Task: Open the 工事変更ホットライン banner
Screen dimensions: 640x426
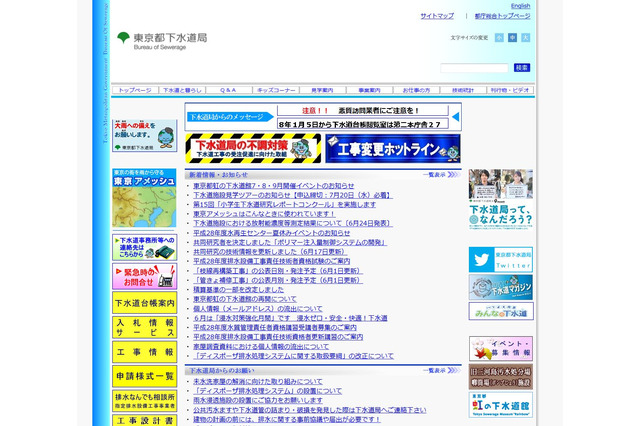Action: (393, 149)
